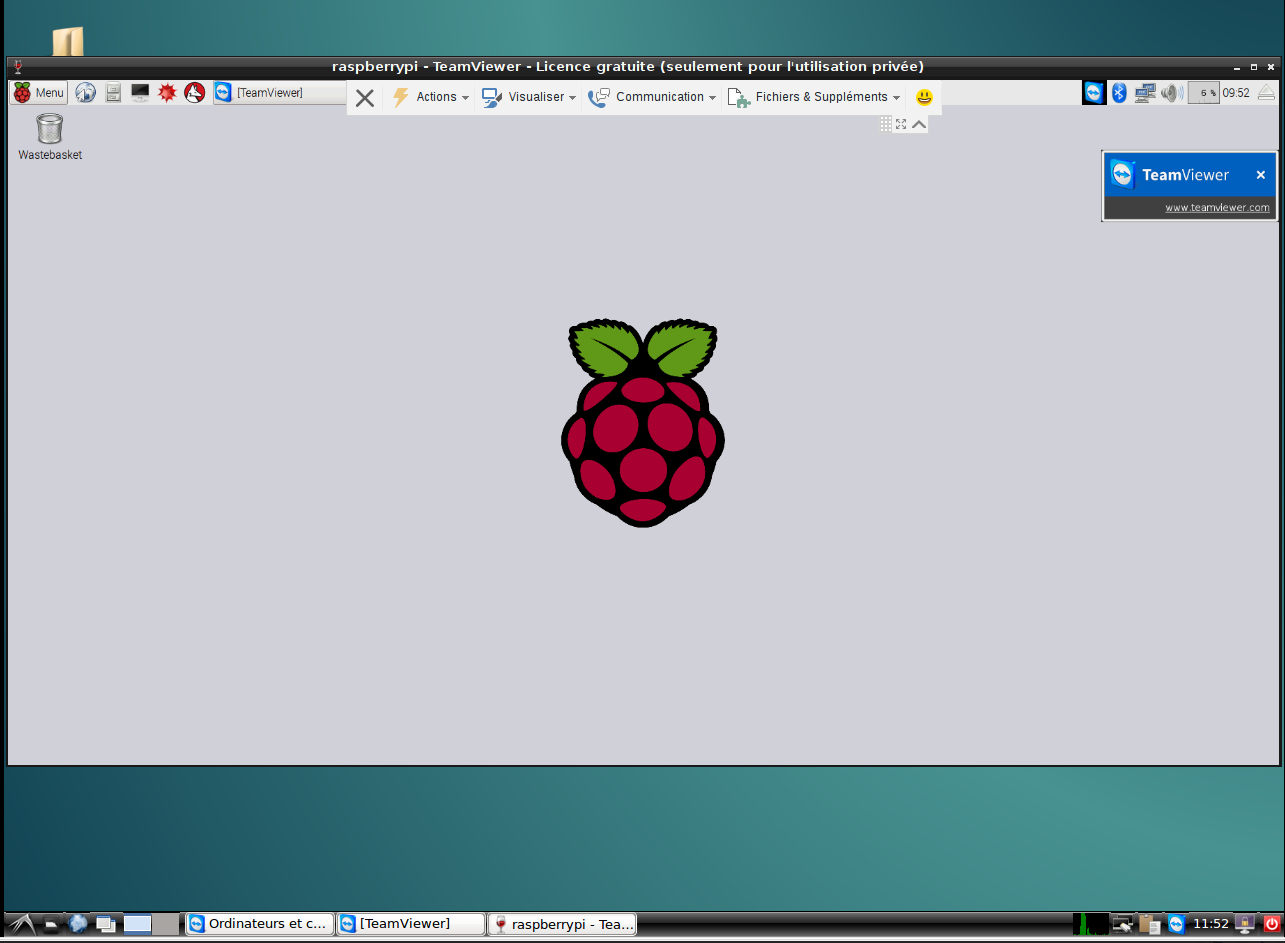
Task: Click the network icon in host tray
Action: click(1123, 925)
